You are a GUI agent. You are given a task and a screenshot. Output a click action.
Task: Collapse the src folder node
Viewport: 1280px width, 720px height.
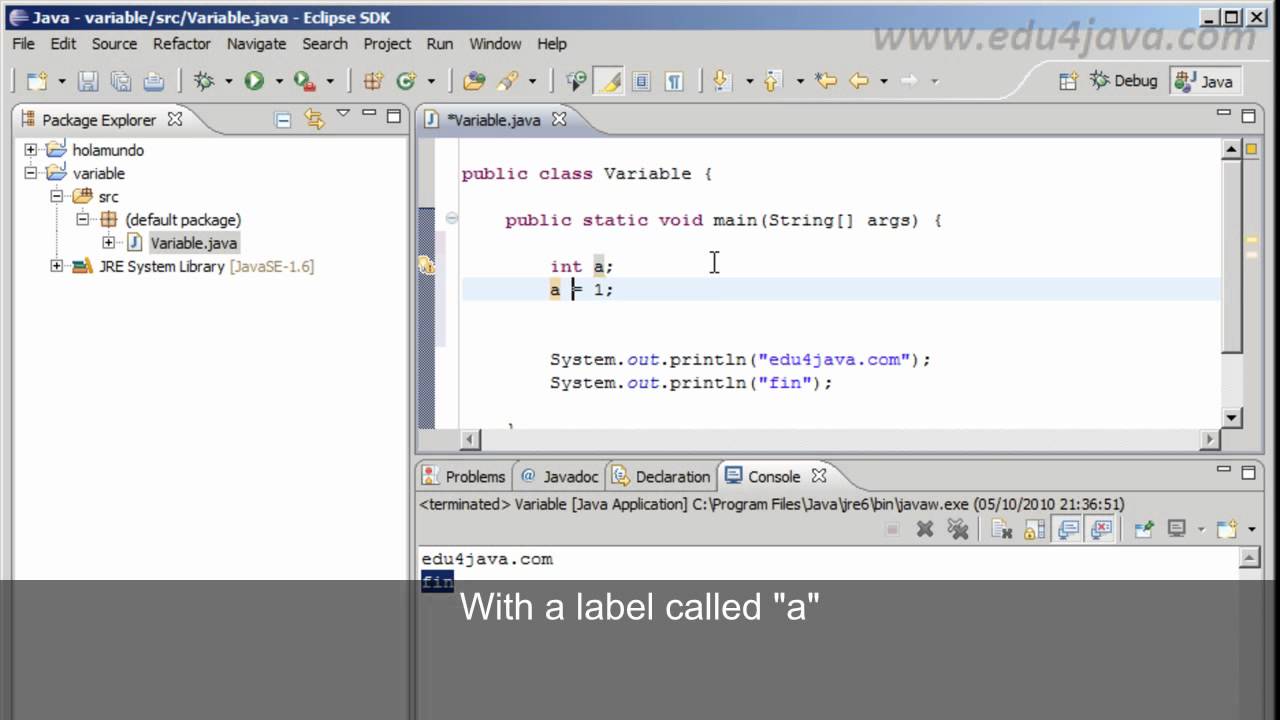[x=57, y=196]
